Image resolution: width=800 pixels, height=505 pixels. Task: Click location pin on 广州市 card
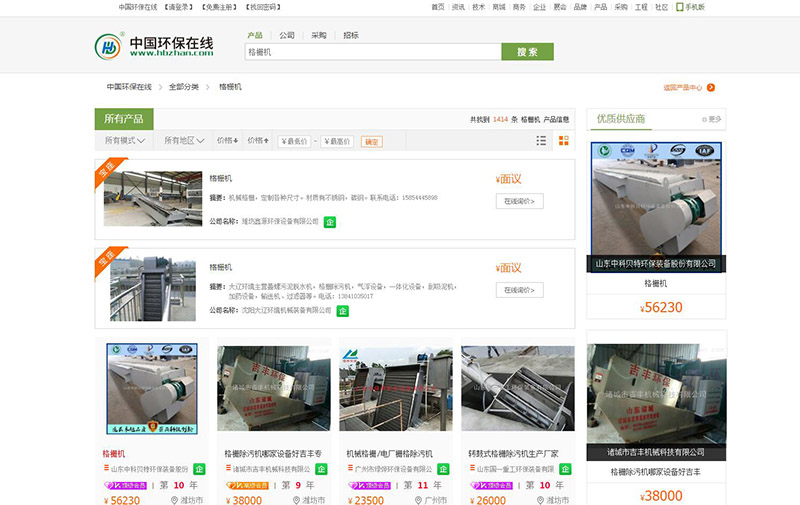tap(418, 500)
